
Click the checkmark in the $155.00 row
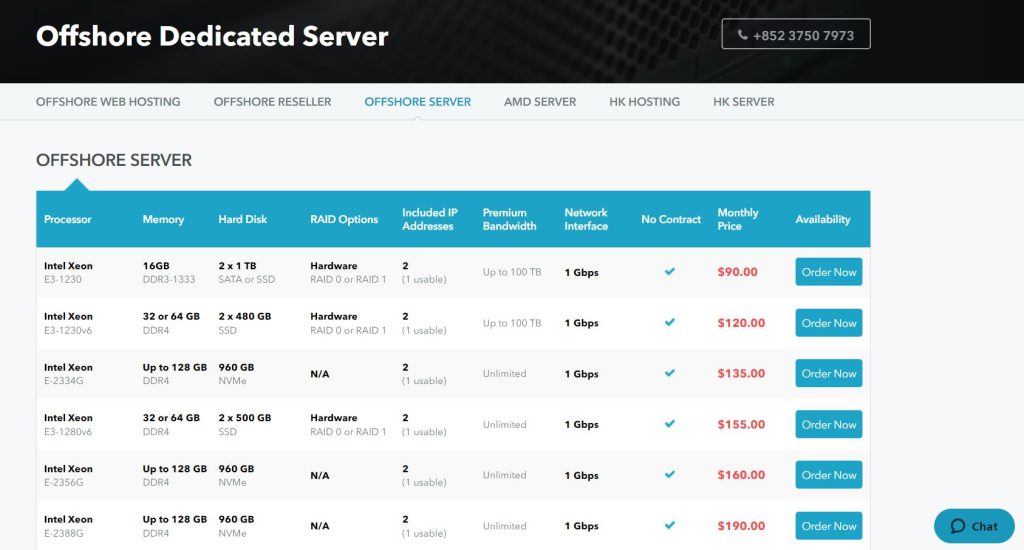[x=670, y=425]
